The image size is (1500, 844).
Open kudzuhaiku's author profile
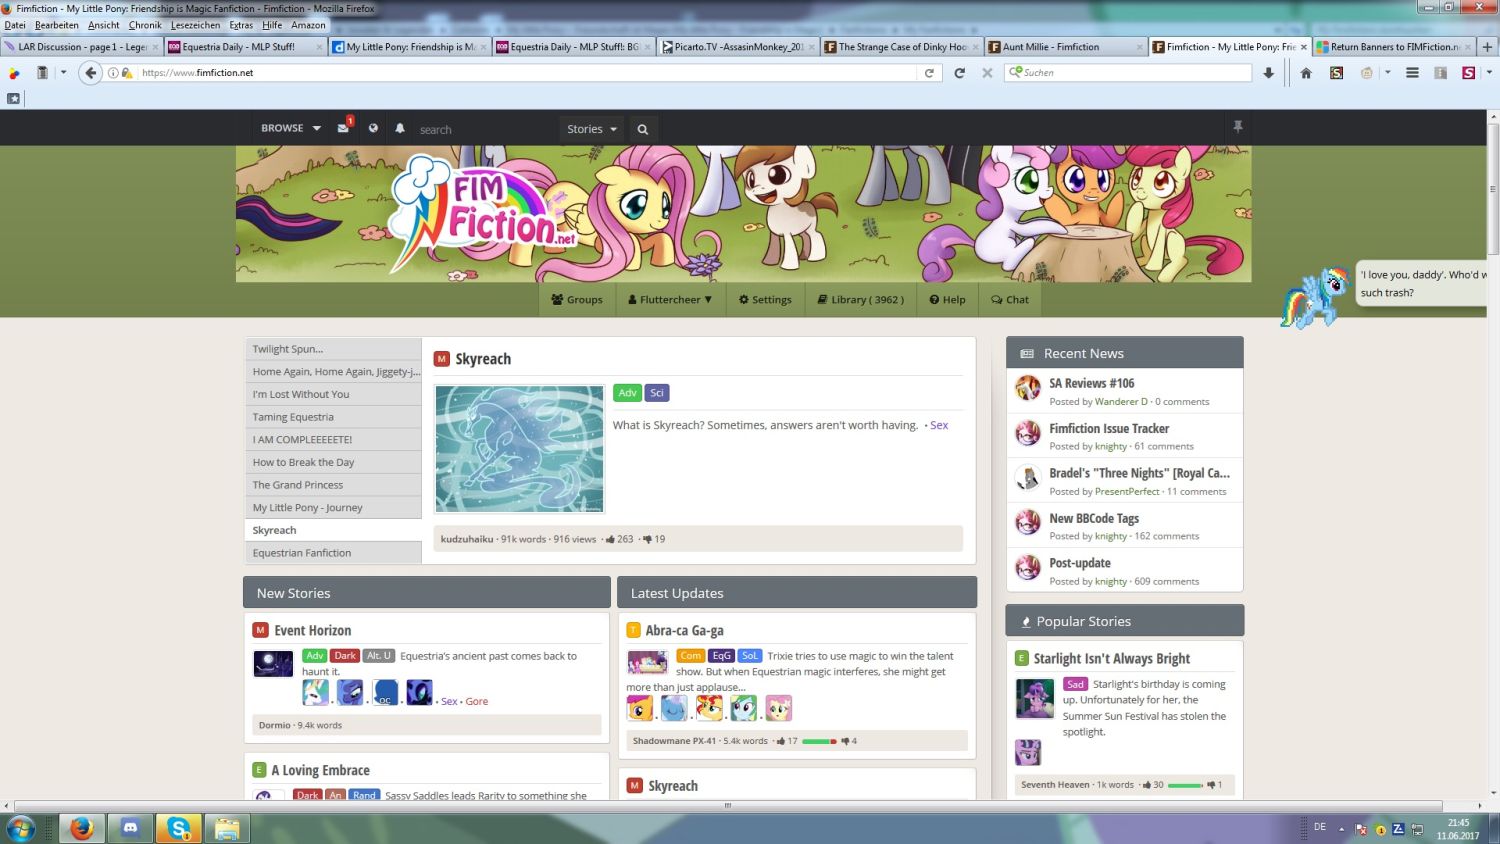[x=466, y=538]
